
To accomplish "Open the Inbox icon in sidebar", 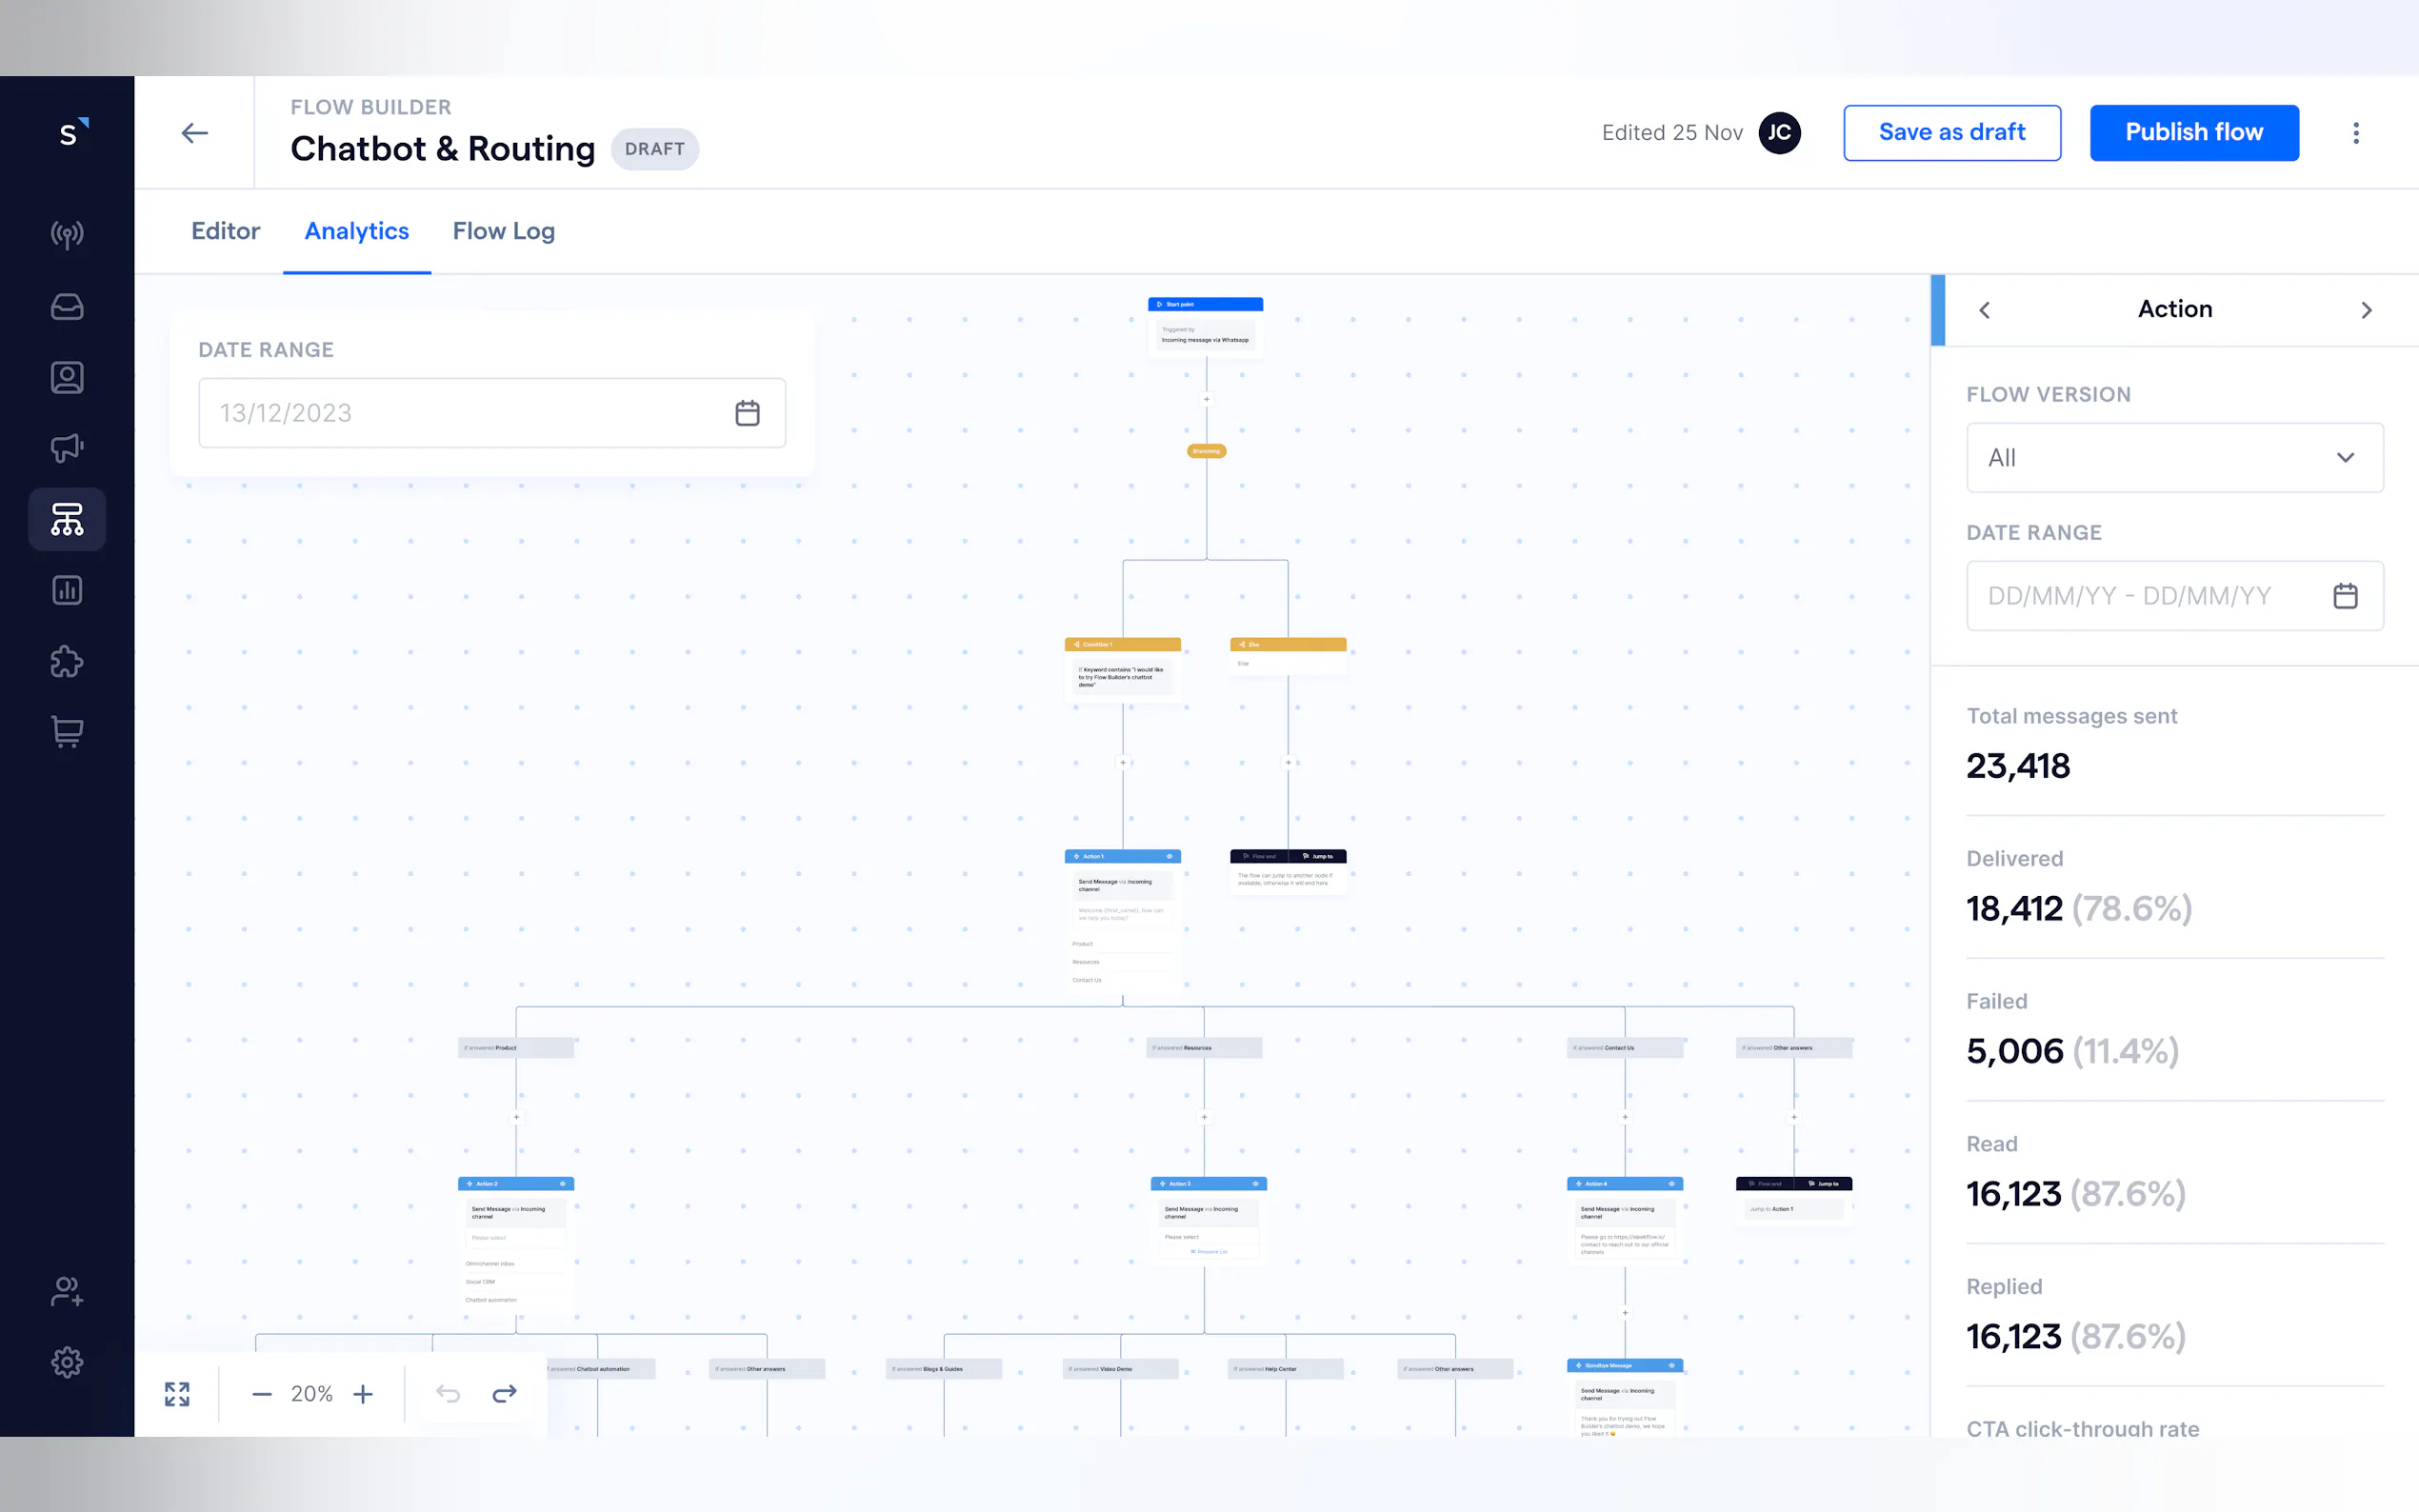I will (67, 306).
